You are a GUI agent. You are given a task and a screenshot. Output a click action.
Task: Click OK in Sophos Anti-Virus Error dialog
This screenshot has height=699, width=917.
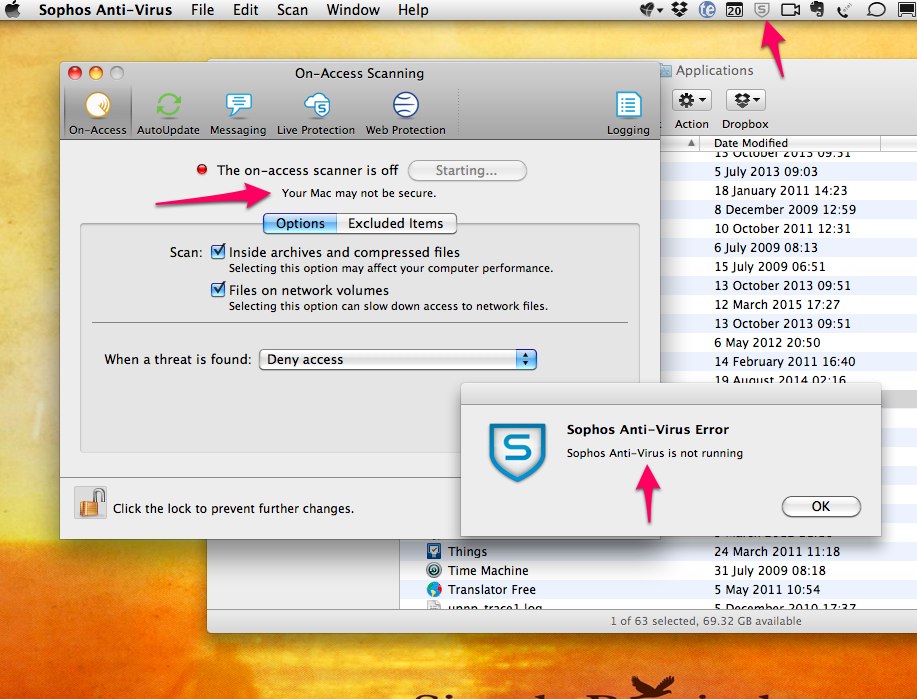pyautogui.click(x=821, y=506)
